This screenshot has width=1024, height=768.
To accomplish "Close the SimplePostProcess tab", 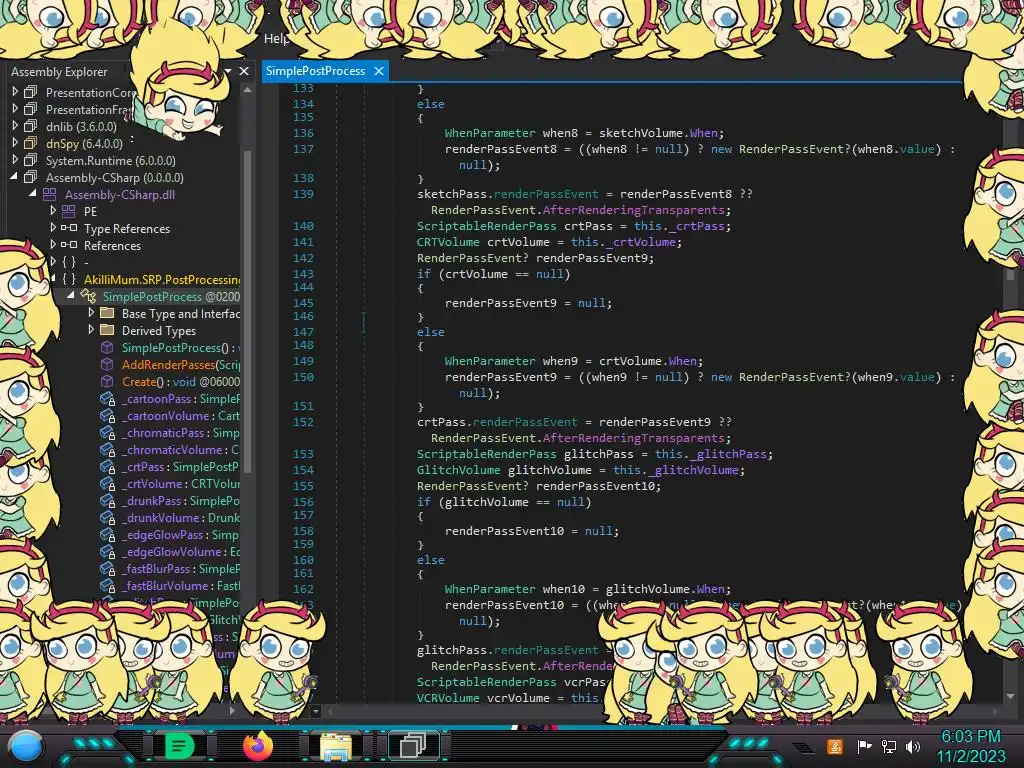I will click(x=379, y=71).
